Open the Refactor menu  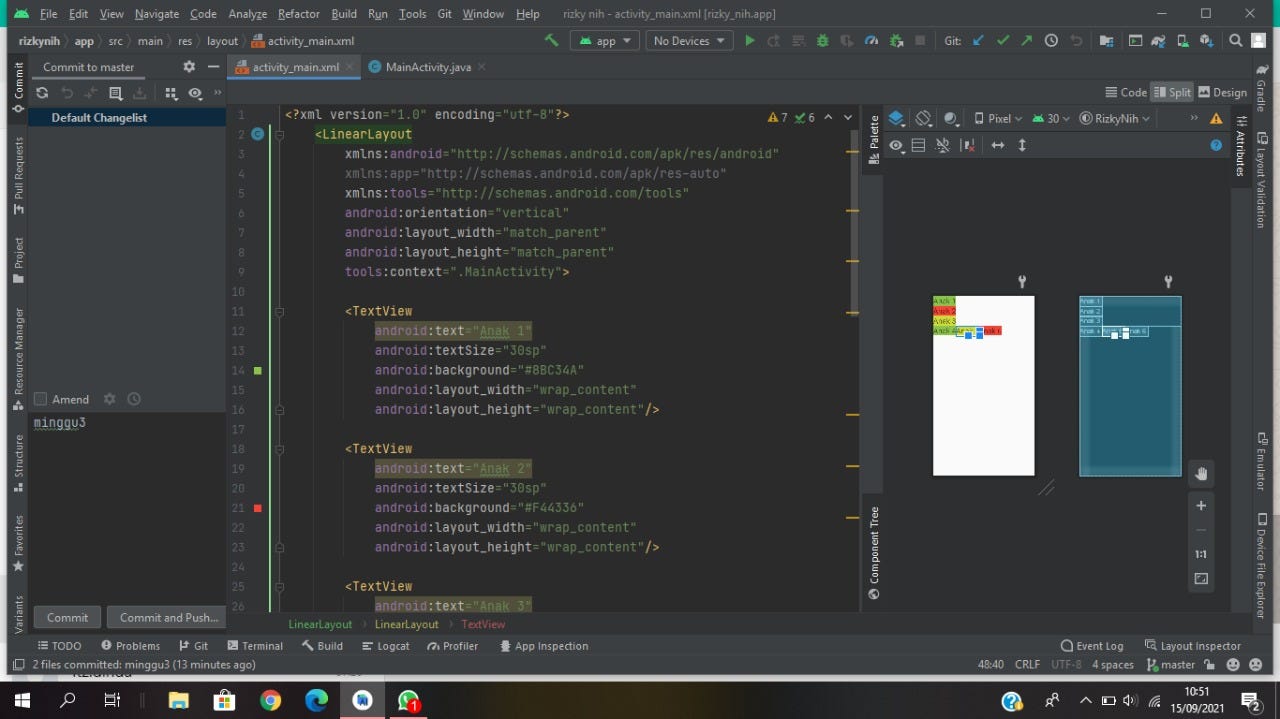[298, 14]
